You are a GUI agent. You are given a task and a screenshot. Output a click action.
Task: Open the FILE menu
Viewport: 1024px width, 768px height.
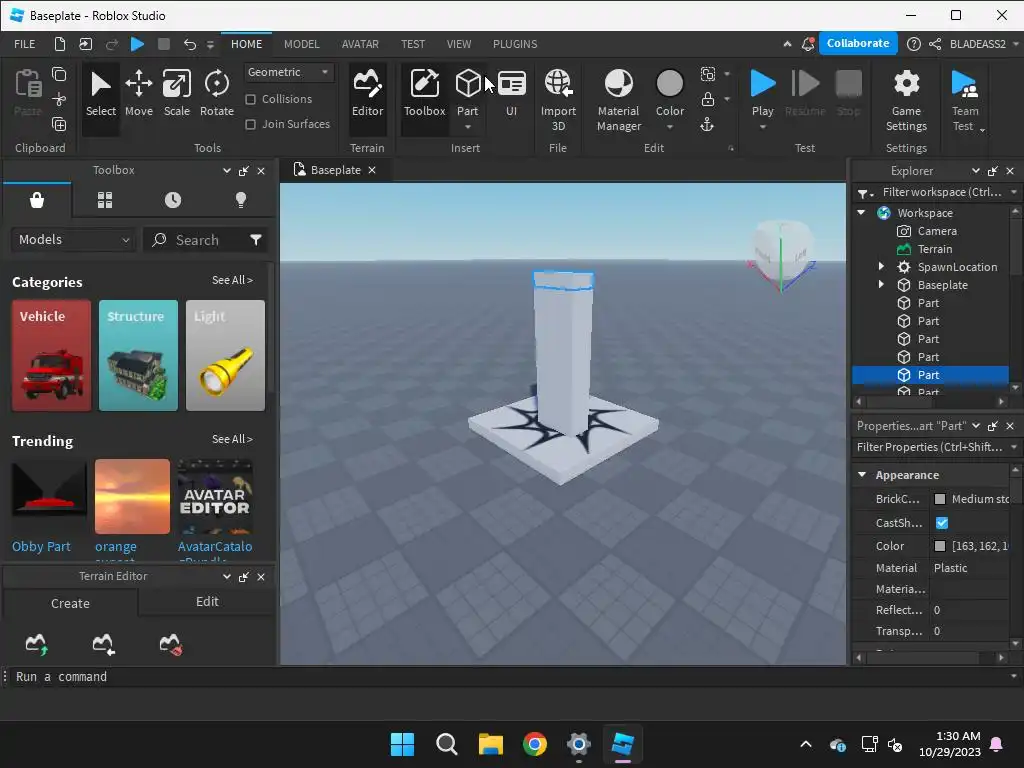[25, 44]
